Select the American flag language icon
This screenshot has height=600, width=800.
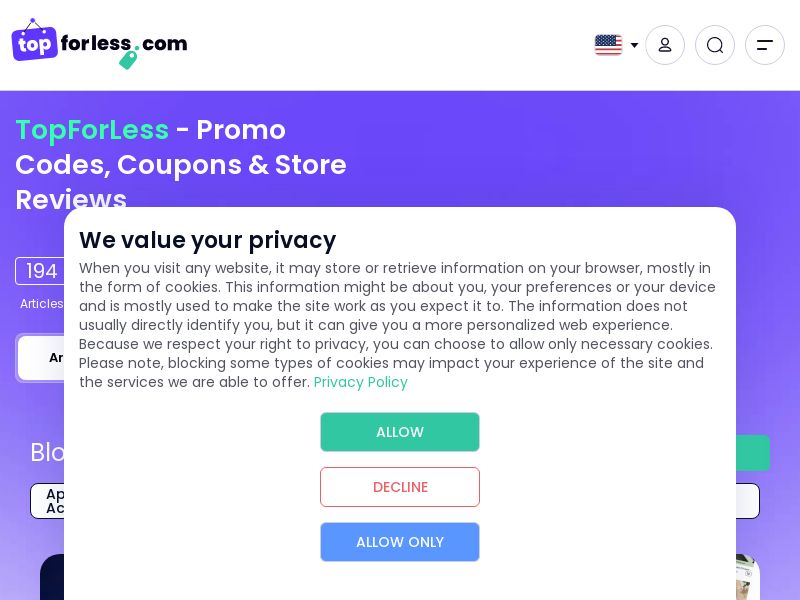tap(608, 44)
